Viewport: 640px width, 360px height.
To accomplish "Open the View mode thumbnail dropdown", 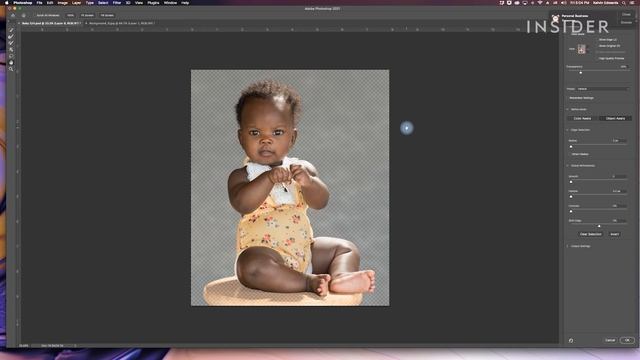I will click(x=582, y=49).
